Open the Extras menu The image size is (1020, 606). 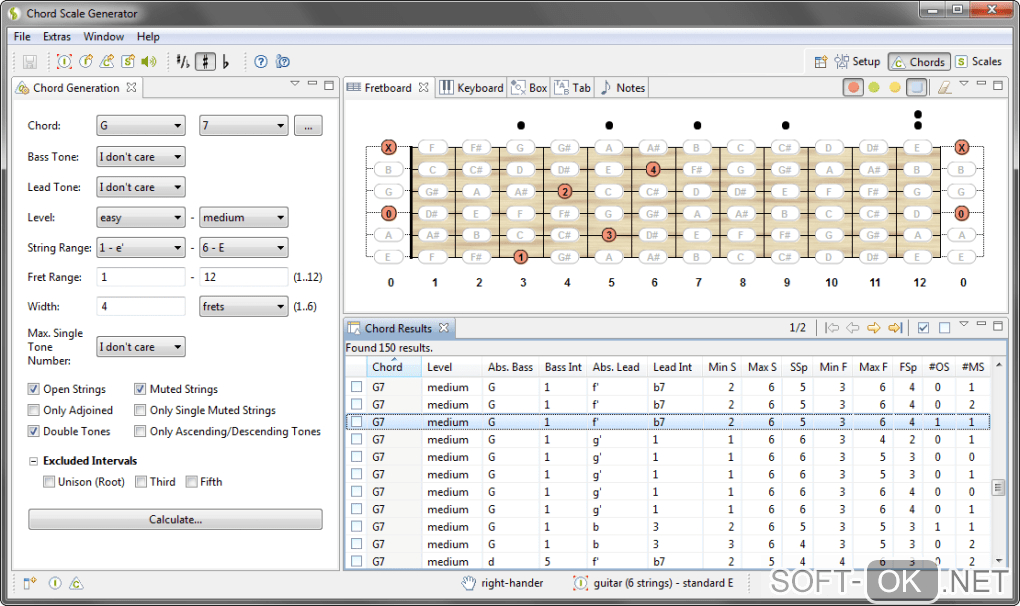[57, 36]
